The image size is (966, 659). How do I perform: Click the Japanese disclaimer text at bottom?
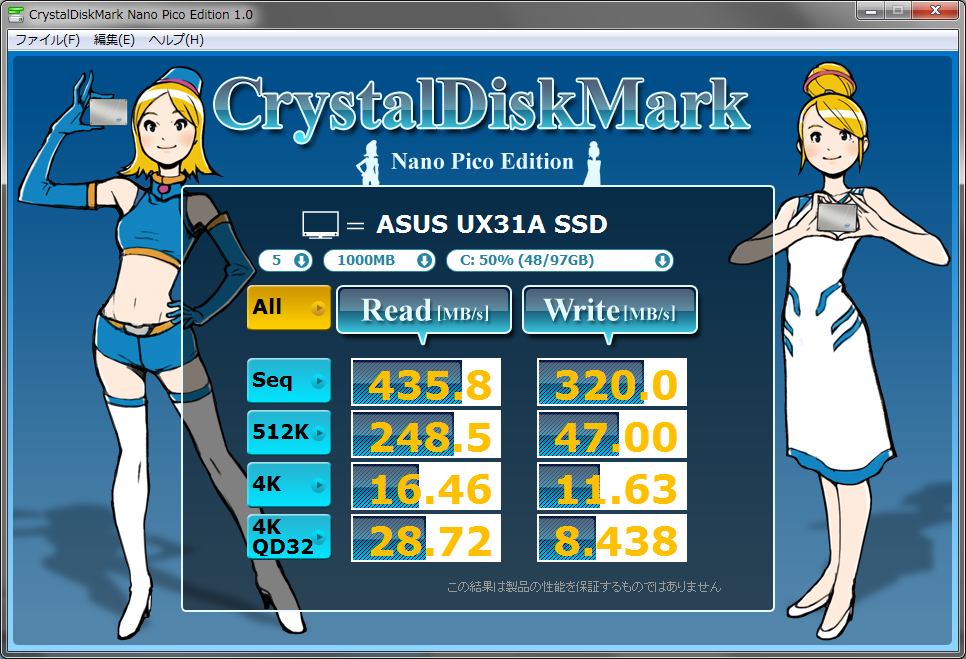tap(583, 586)
